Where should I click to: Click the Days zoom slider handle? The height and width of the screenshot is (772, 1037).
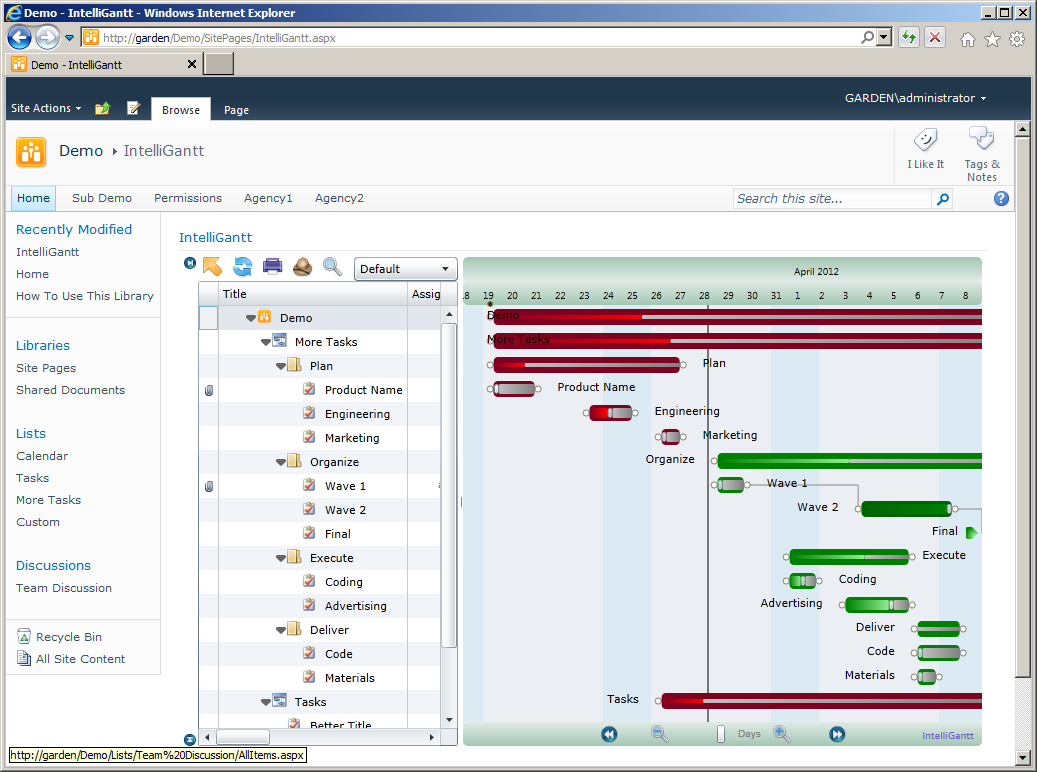[x=721, y=734]
